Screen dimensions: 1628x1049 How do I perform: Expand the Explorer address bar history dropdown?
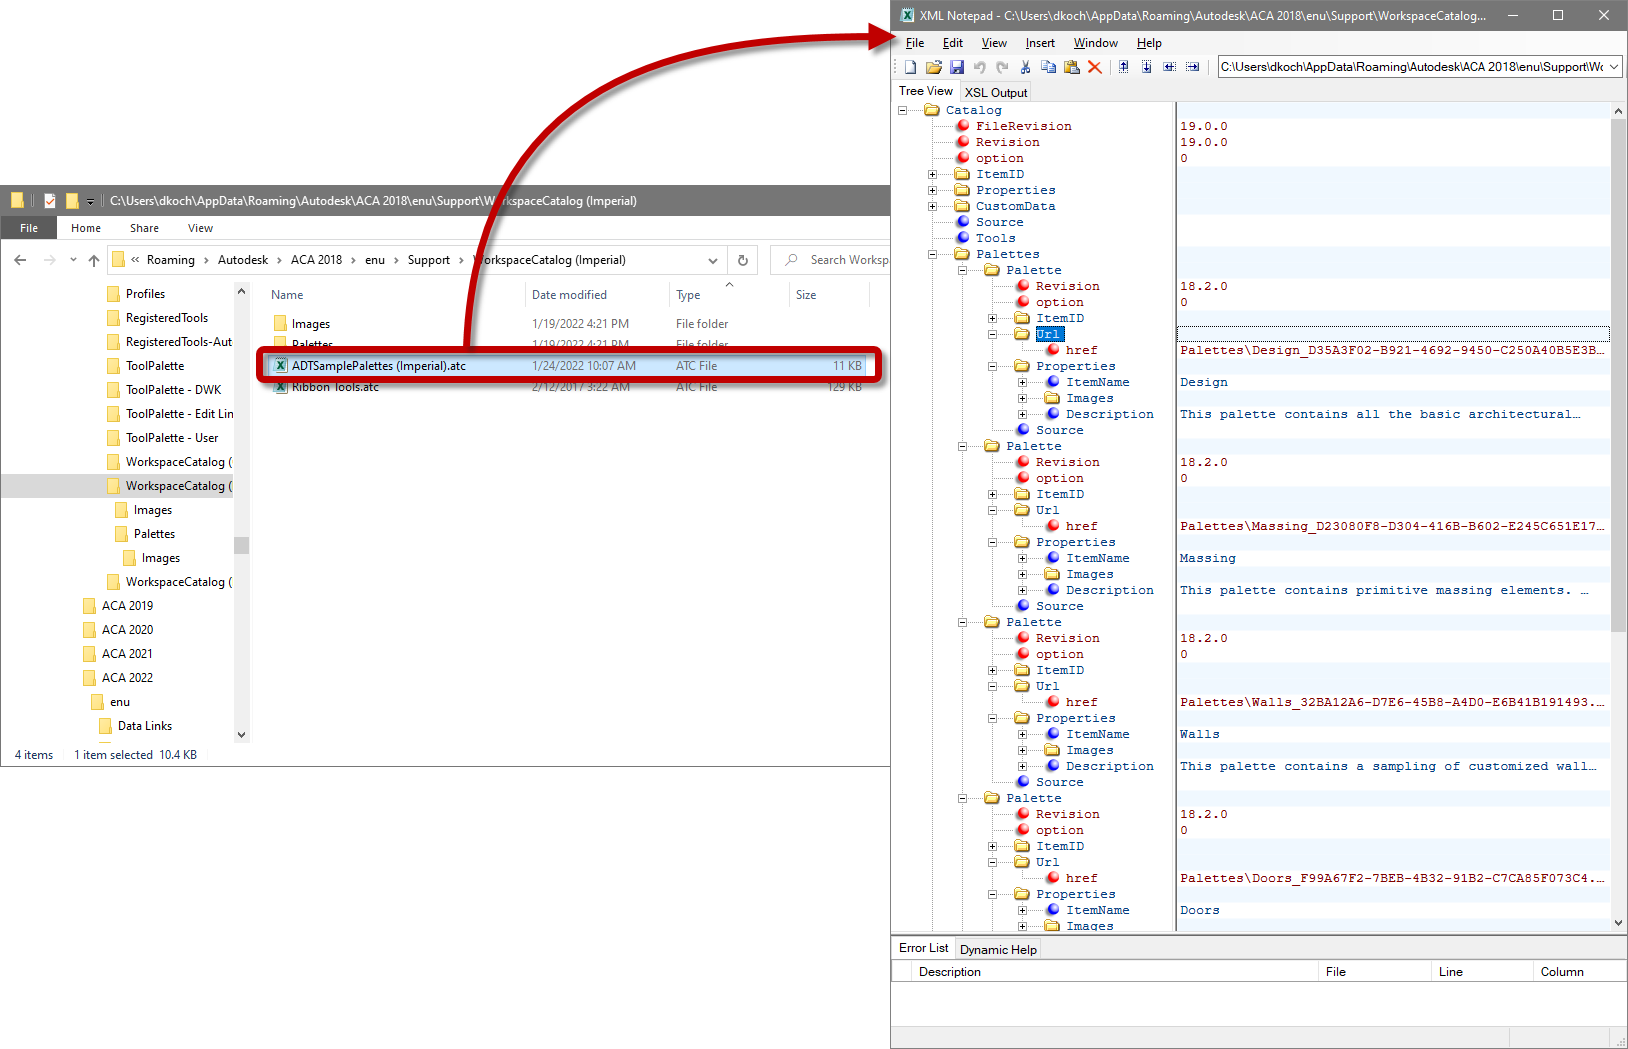(713, 260)
